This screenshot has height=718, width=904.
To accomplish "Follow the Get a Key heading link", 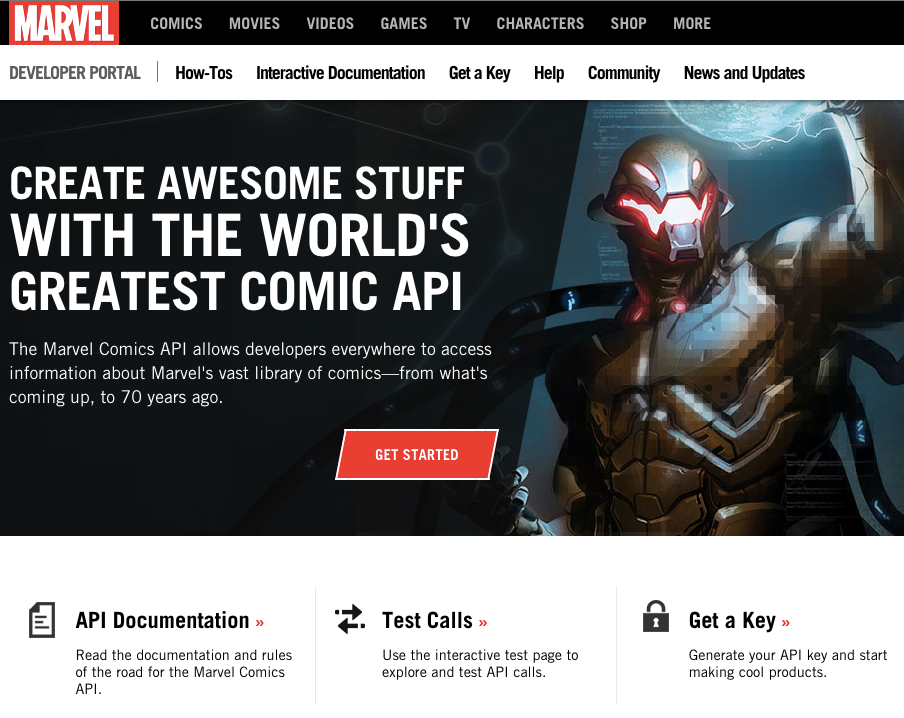I will click(x=739, y=621).
